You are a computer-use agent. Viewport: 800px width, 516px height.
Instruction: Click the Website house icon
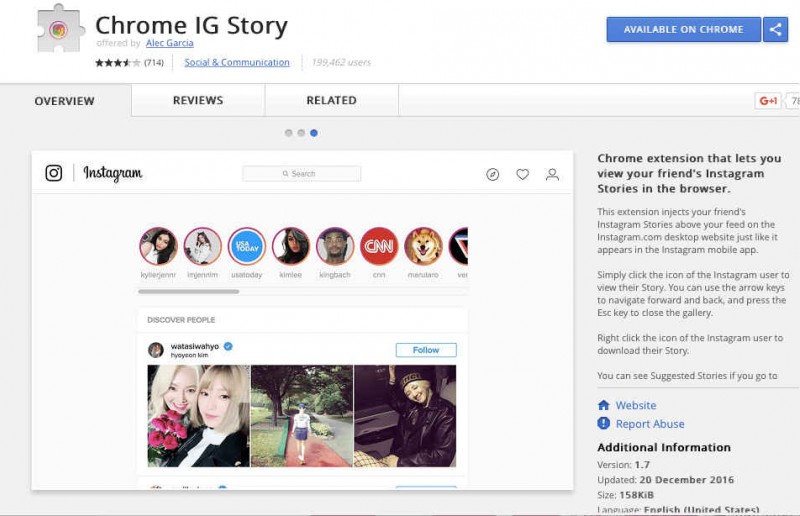click(x=604, y=405)
